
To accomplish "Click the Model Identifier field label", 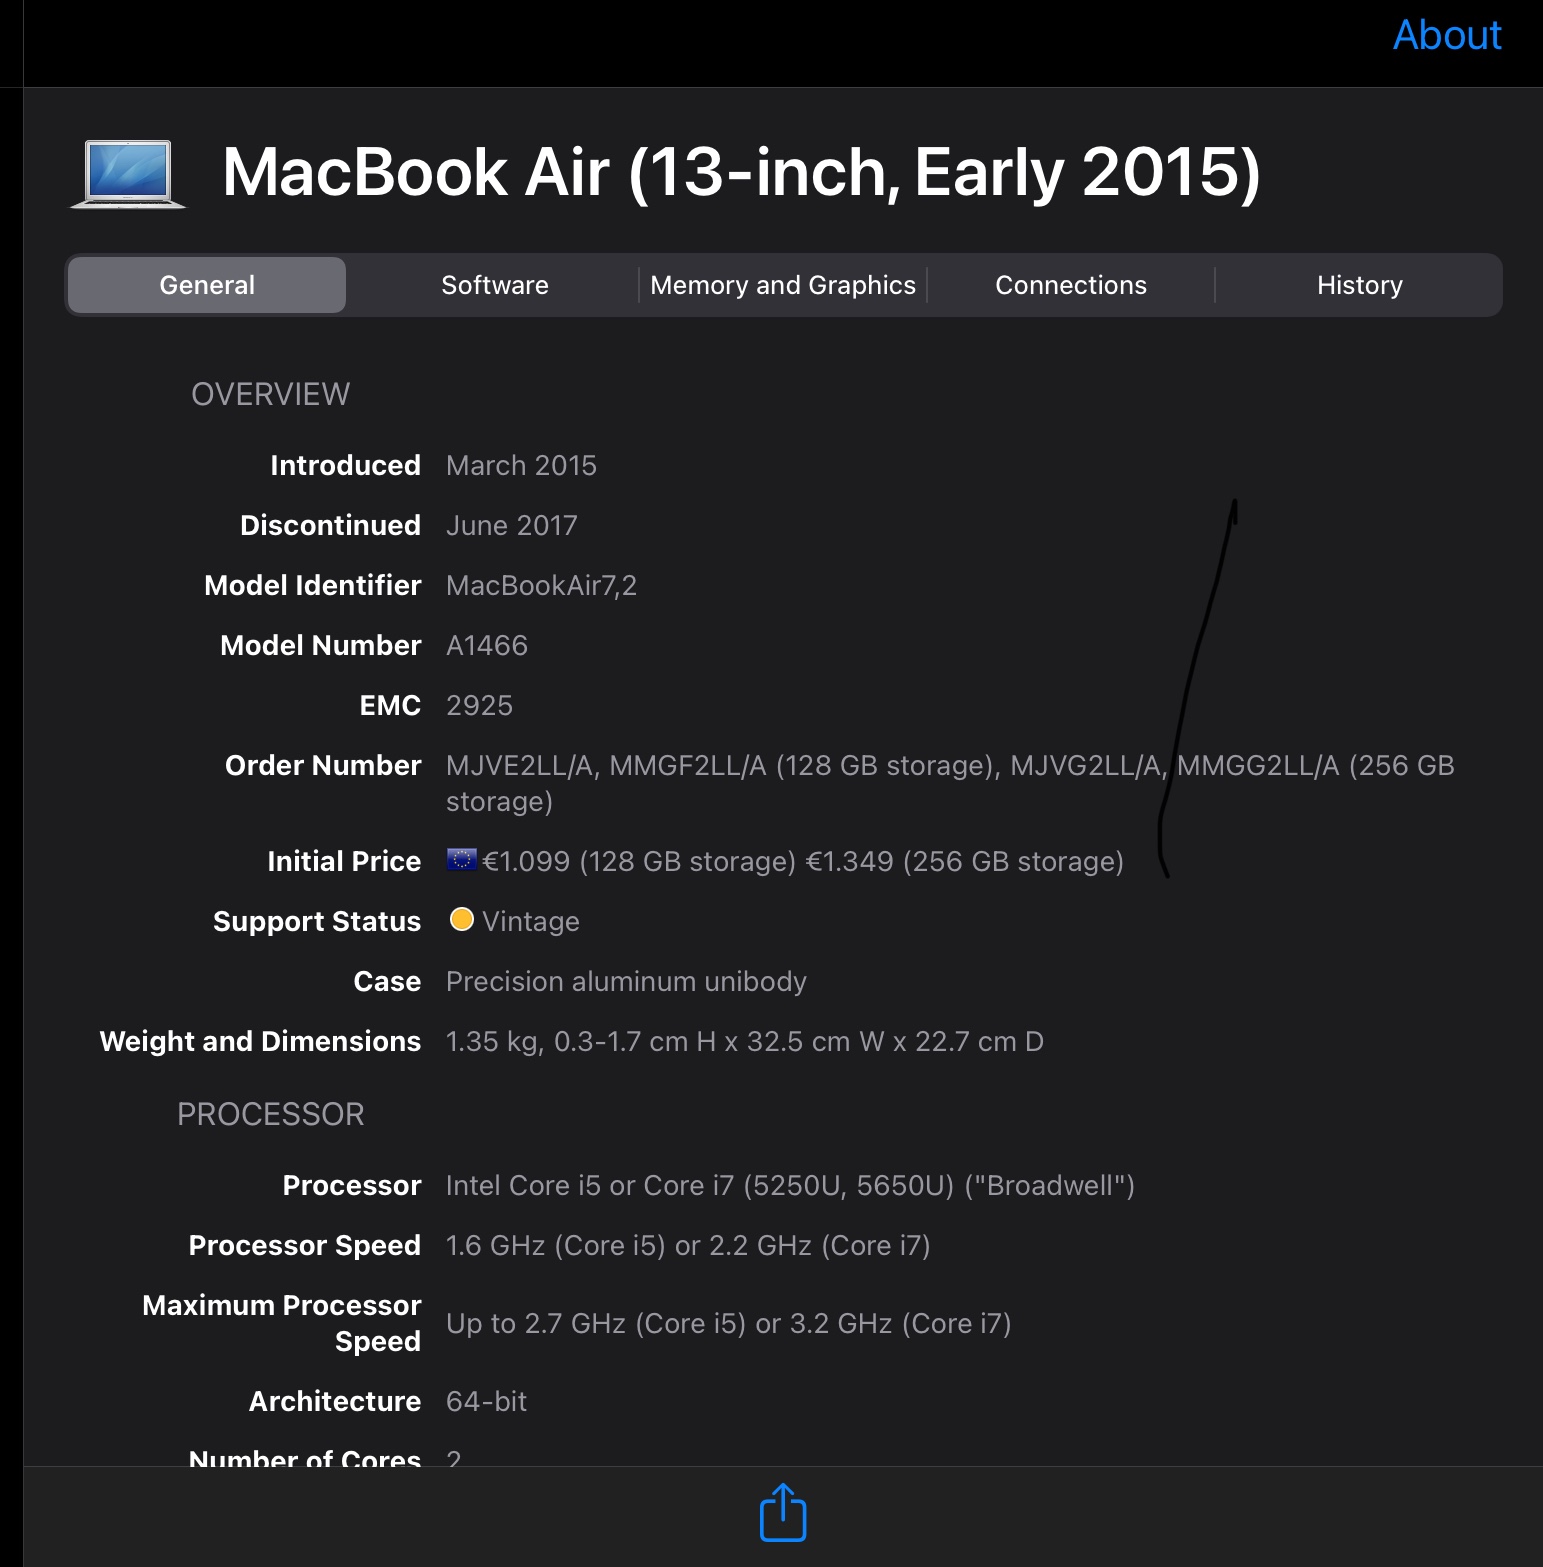I will (312, 586).
